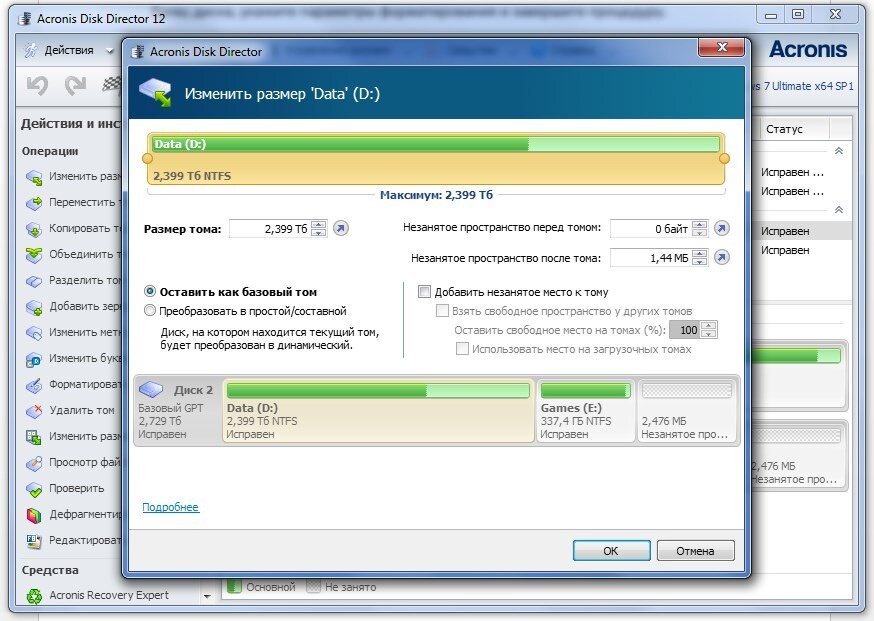The image size is (874, 621).
Task: Click the Actions menu icon in main window
Action: pyautogui.click(x=31, y=50)
